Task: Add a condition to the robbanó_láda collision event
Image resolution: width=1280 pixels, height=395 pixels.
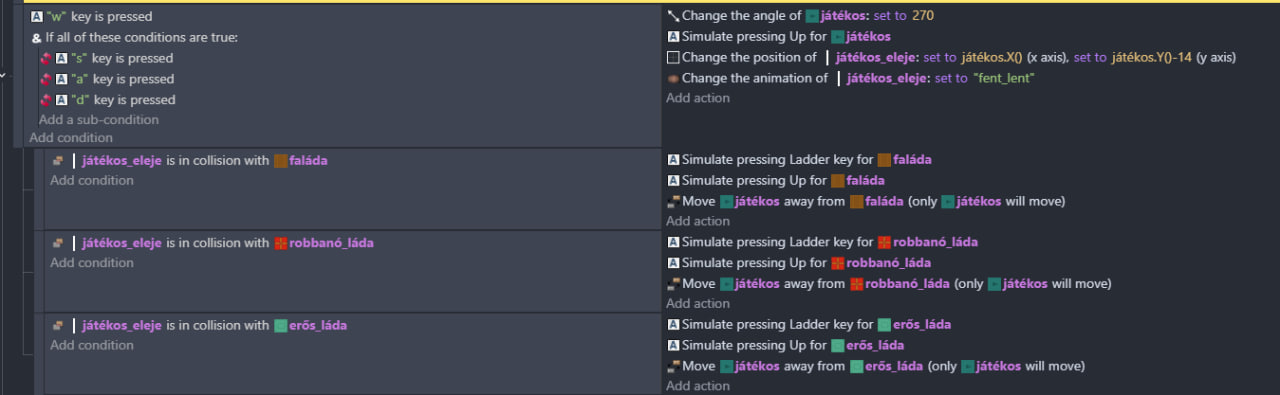Action: [92, 263]
